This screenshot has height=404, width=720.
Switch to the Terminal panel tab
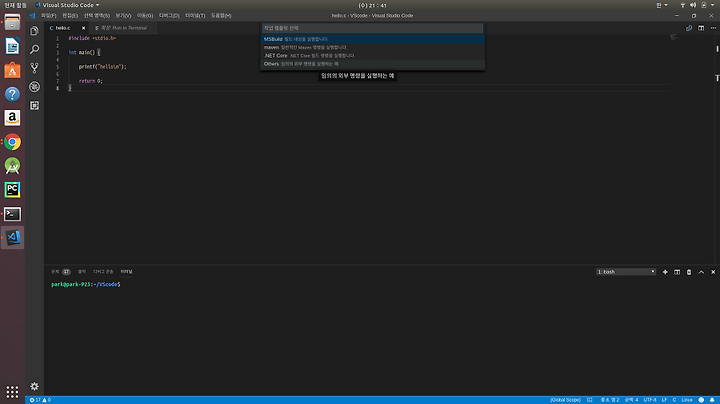tap(126, 272)
